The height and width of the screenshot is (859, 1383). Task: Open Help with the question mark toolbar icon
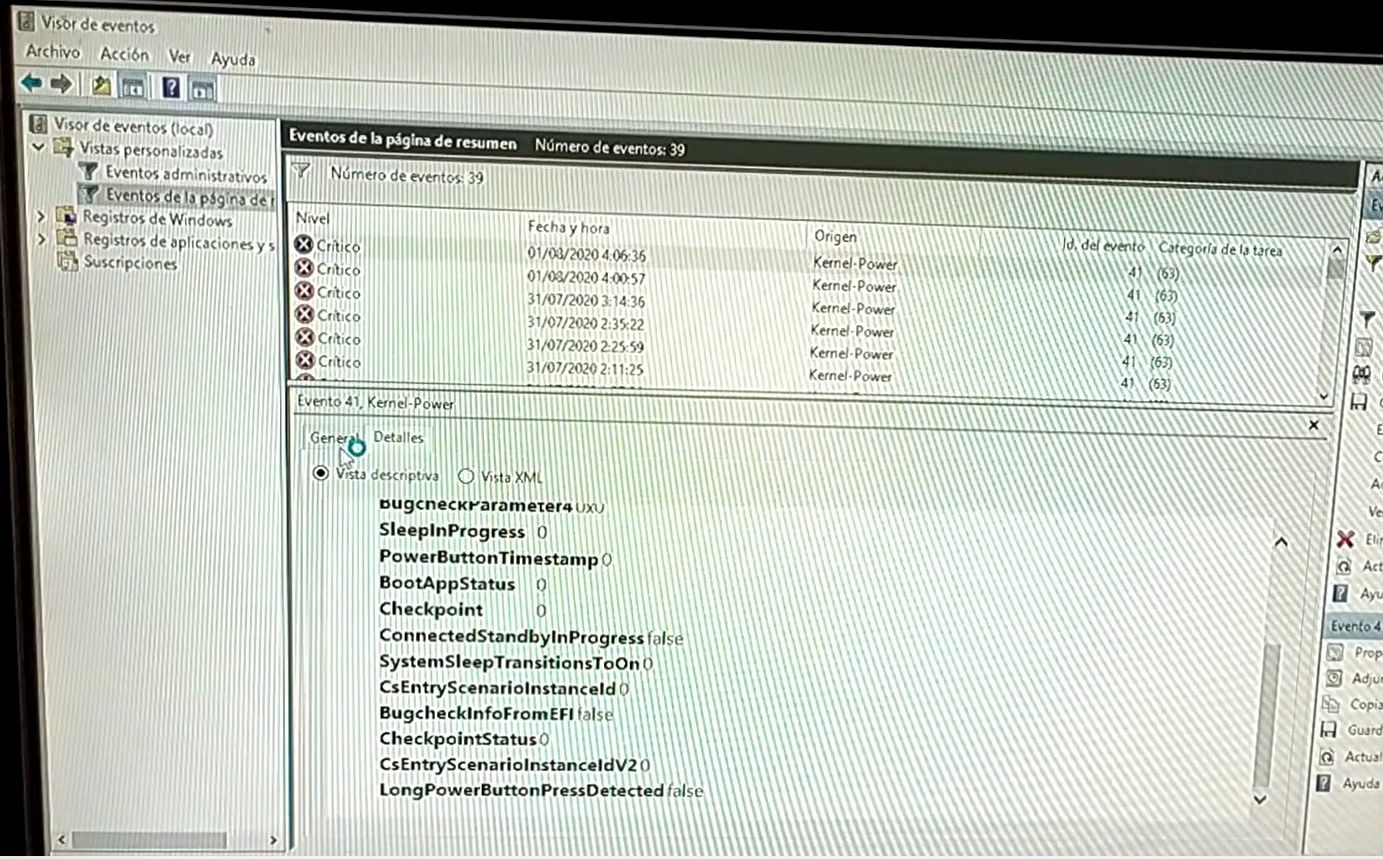pos(171,88)
